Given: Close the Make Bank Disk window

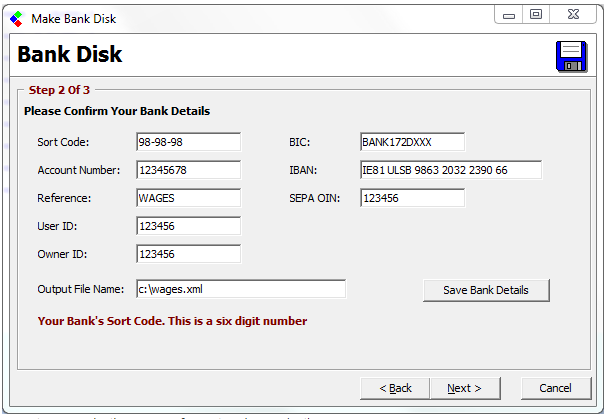Looking at the screenshot, I should [573, 14].
